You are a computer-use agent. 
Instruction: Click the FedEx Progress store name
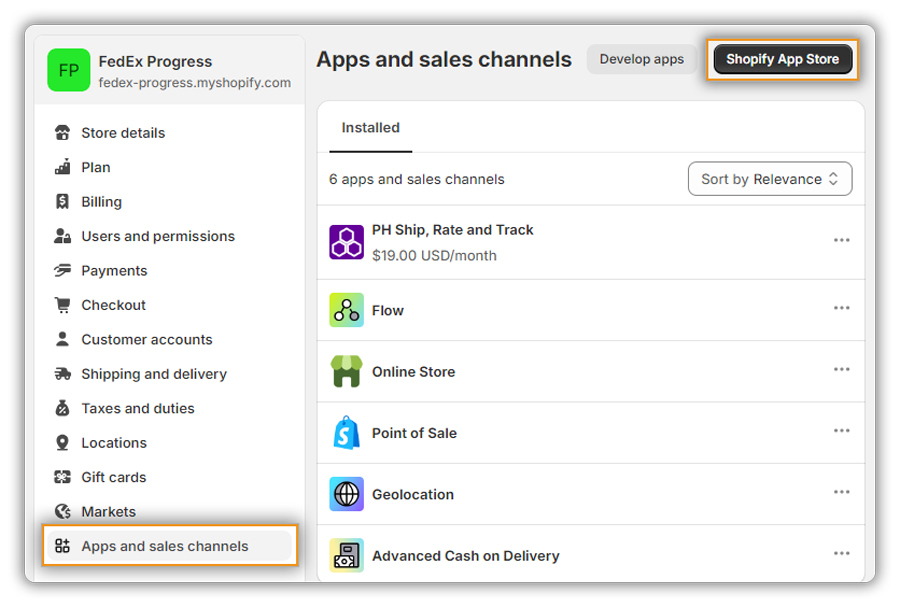click(155, 61)
